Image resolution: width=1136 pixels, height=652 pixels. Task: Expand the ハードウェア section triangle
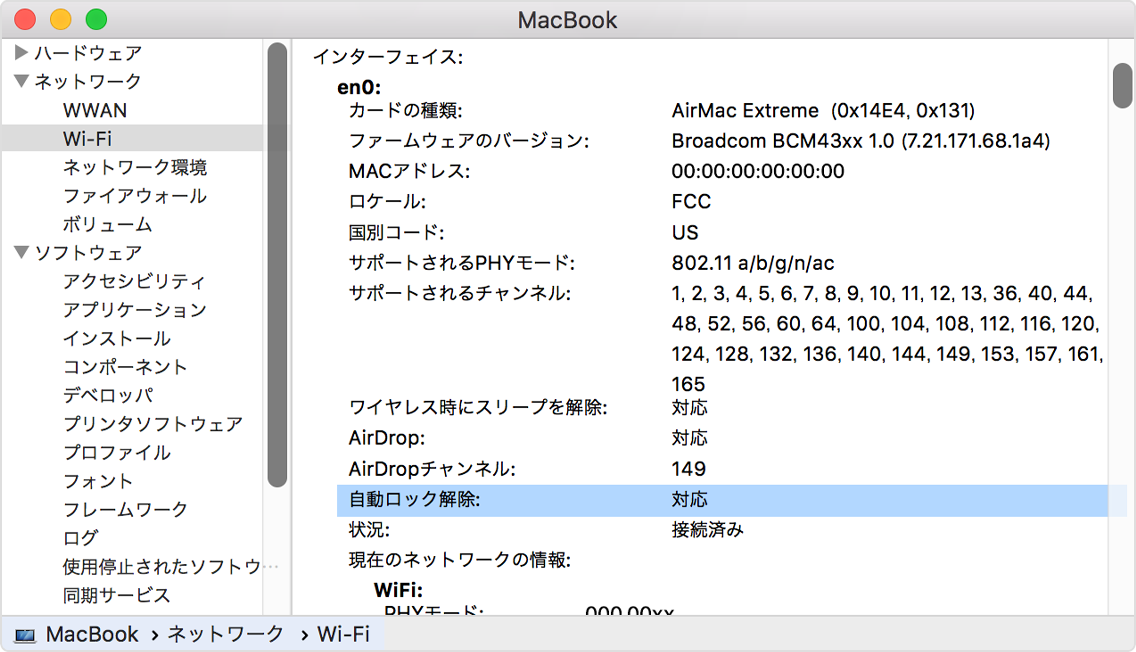point(21,53)
